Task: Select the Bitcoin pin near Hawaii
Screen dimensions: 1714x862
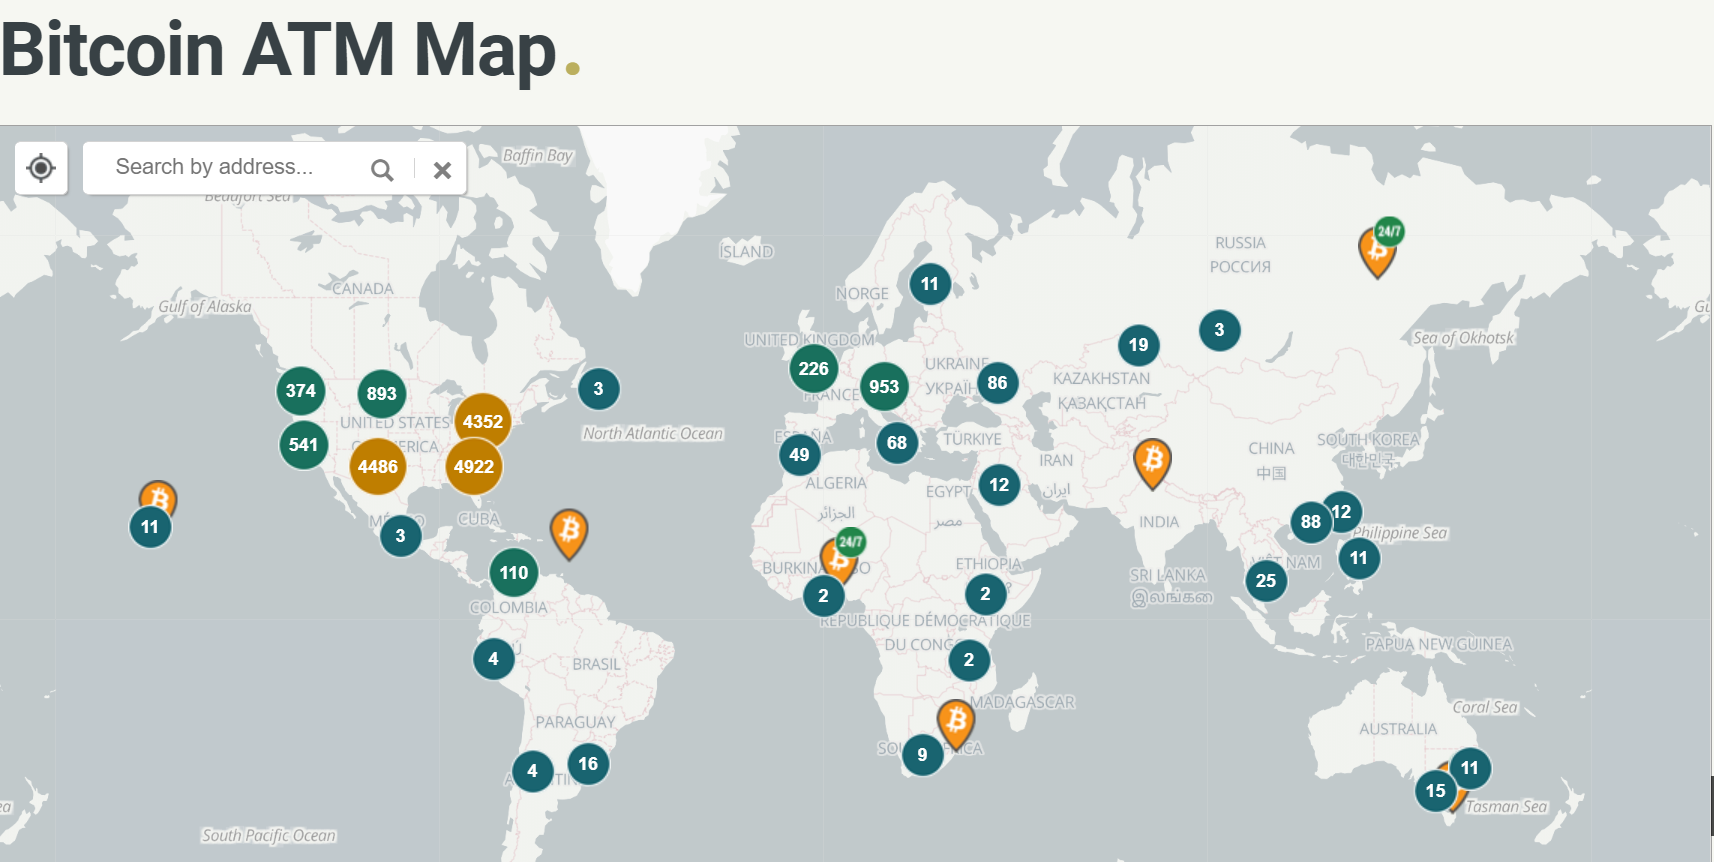Action: [x=160, y=493]
